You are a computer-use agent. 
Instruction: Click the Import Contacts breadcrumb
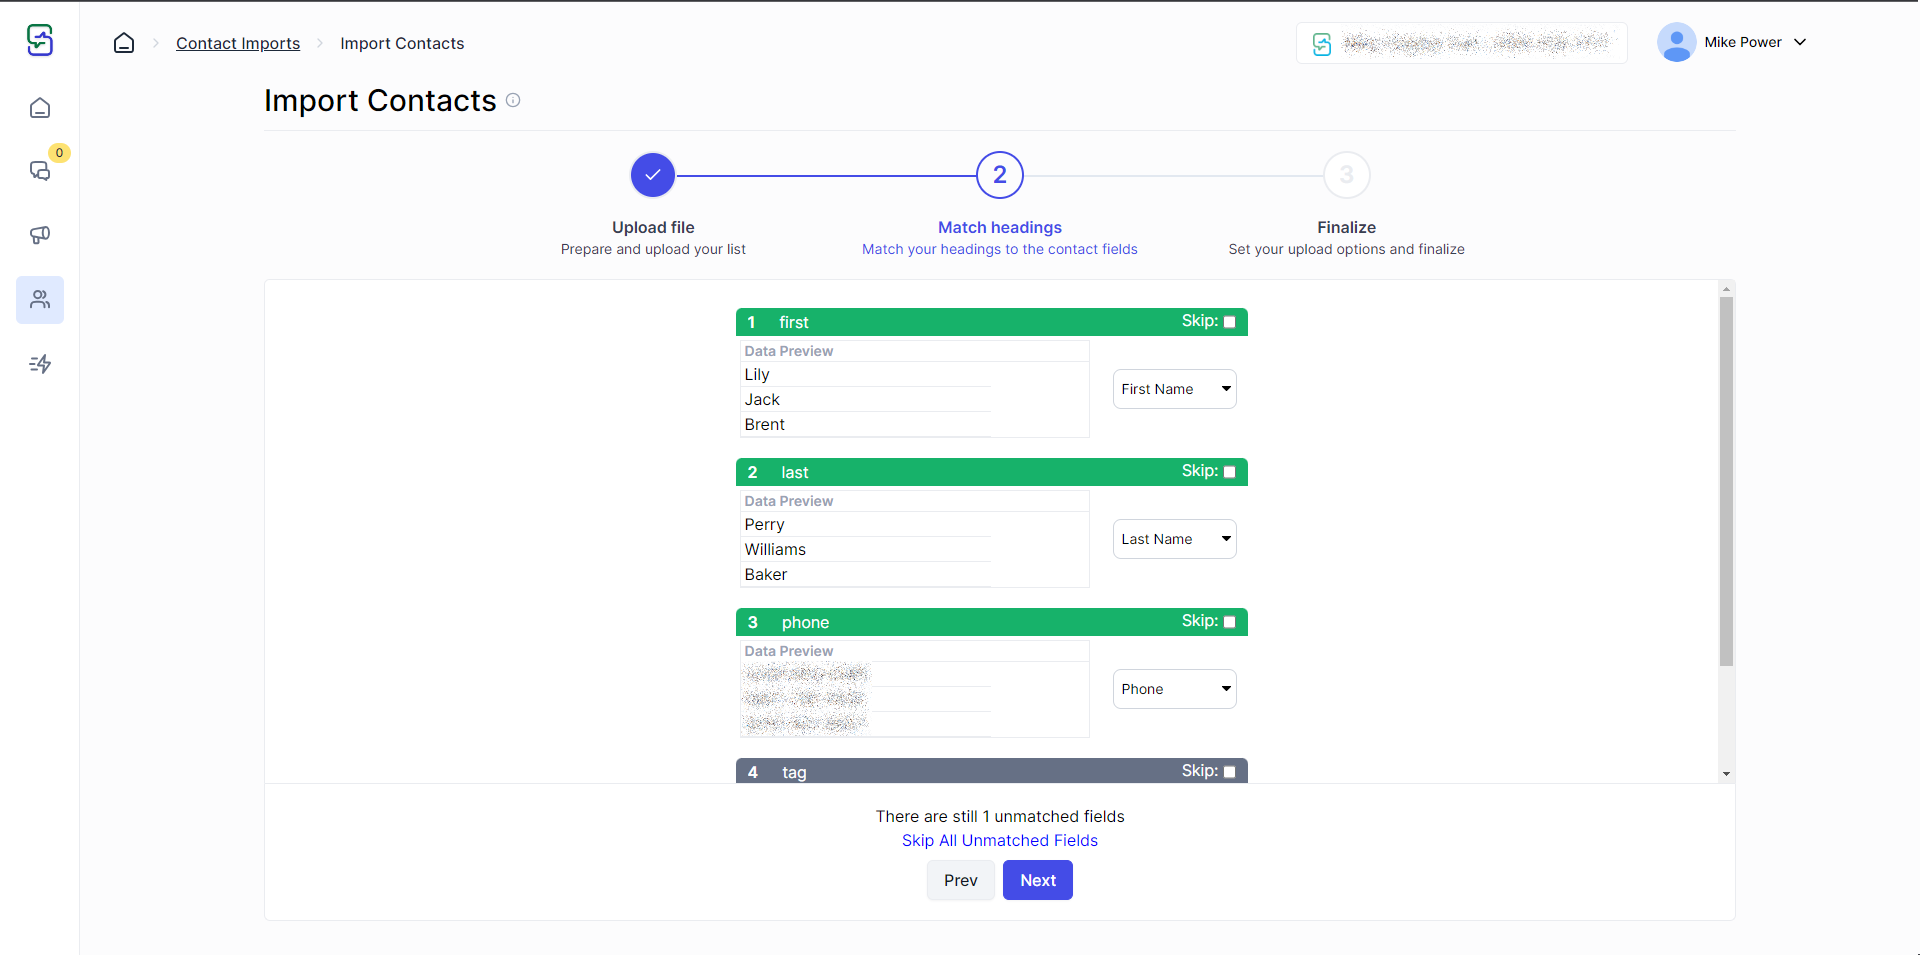pyautogui.click(x=402, y=43)
